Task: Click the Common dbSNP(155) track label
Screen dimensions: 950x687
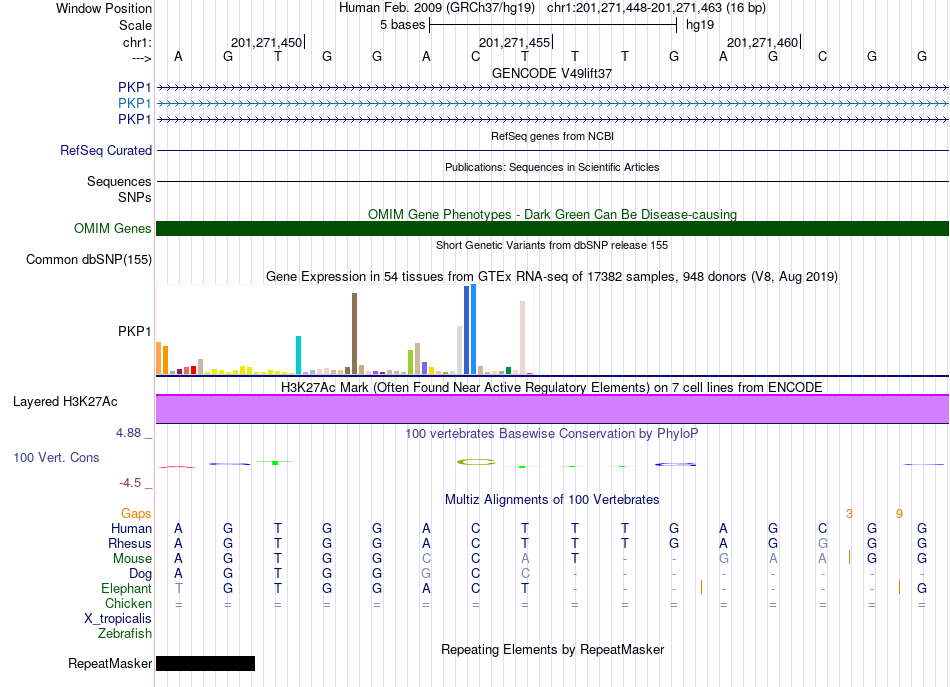Action: [x=89, y=260]
